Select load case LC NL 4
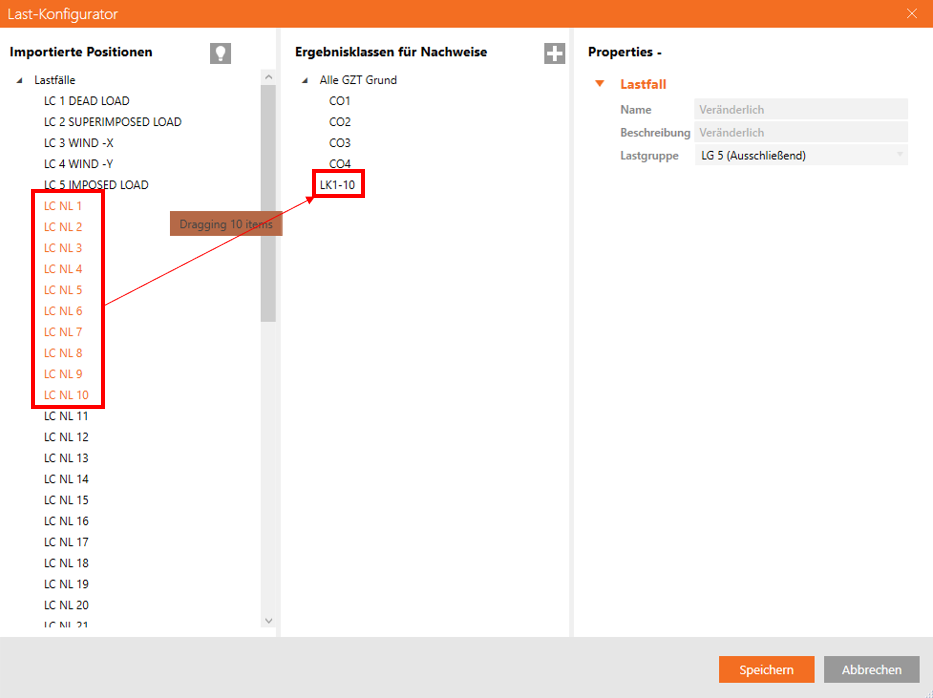933x698 pixels. pos(63,269)
